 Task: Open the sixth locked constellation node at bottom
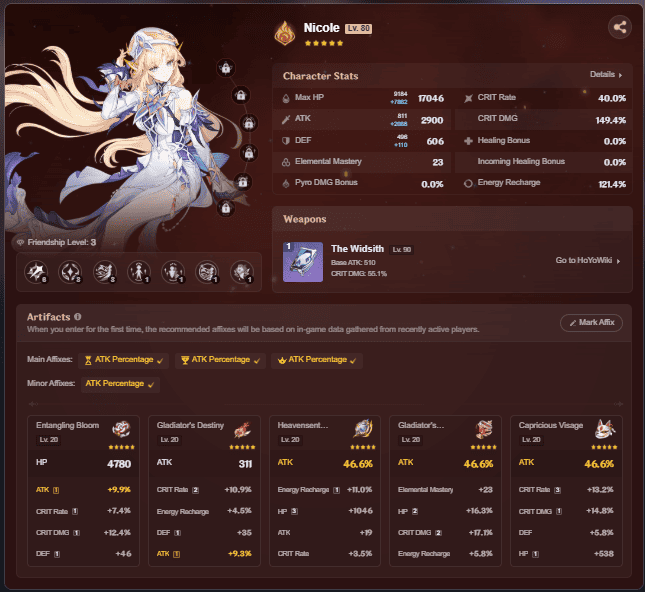[226, 208]
